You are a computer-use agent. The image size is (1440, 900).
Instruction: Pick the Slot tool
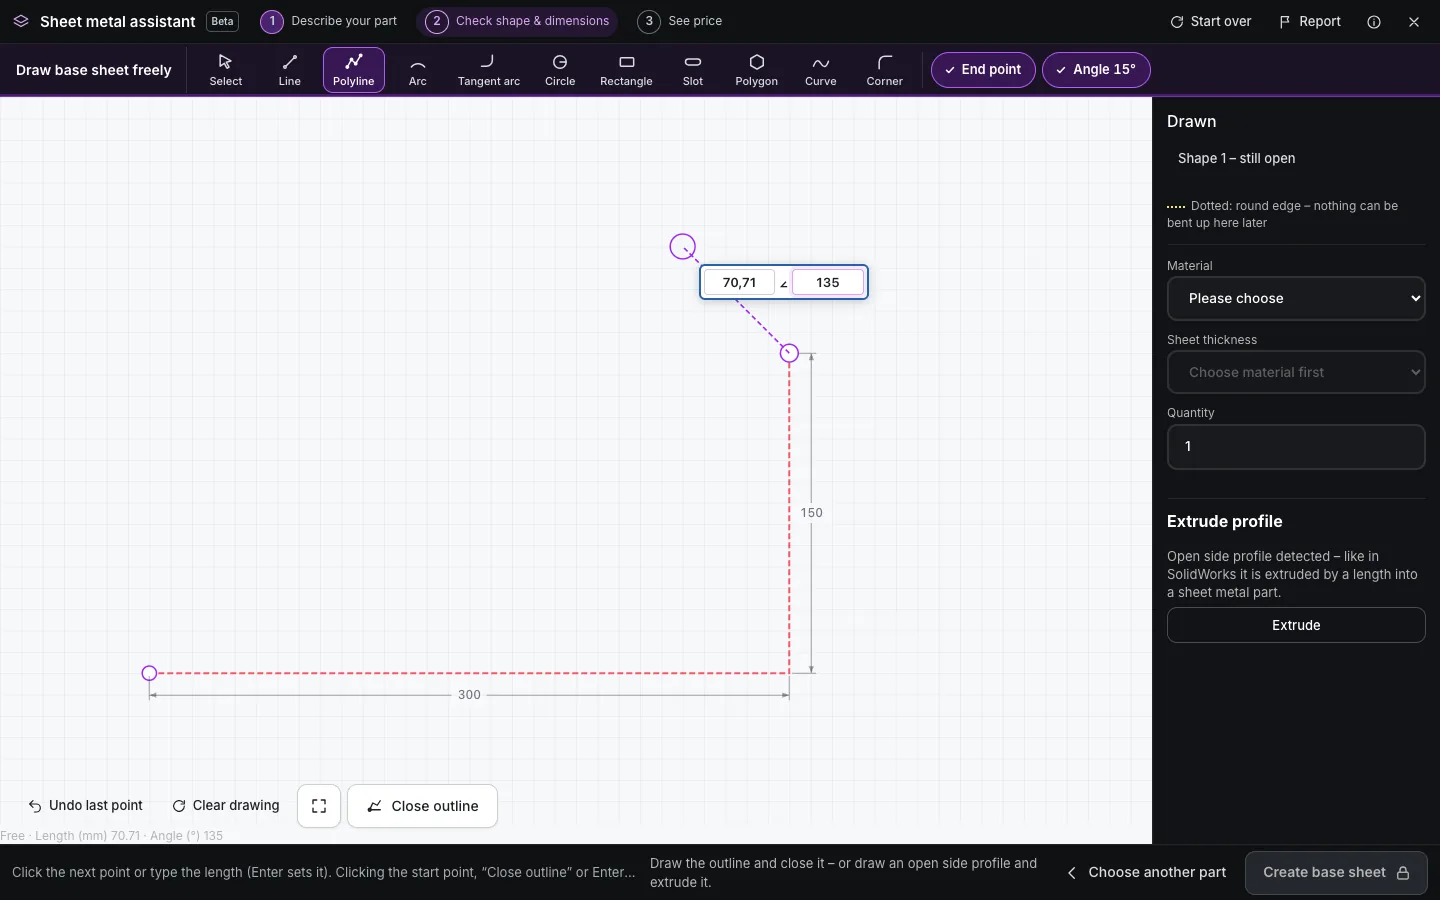[x=693, y=70]
